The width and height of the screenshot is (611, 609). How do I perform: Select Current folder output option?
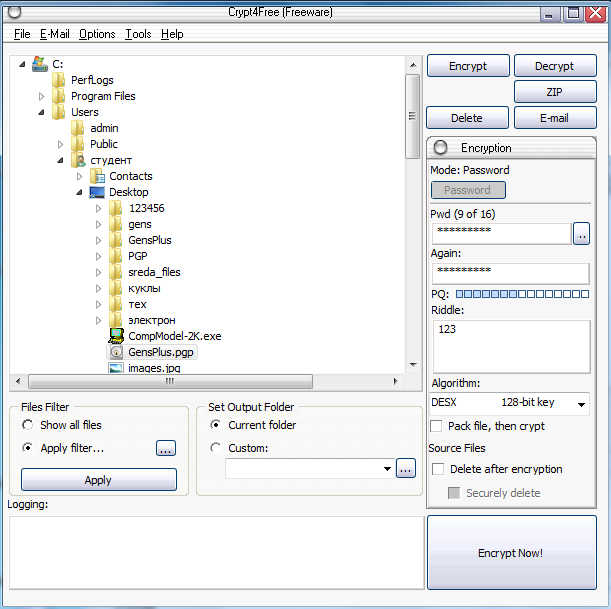(x=215, y=425)
